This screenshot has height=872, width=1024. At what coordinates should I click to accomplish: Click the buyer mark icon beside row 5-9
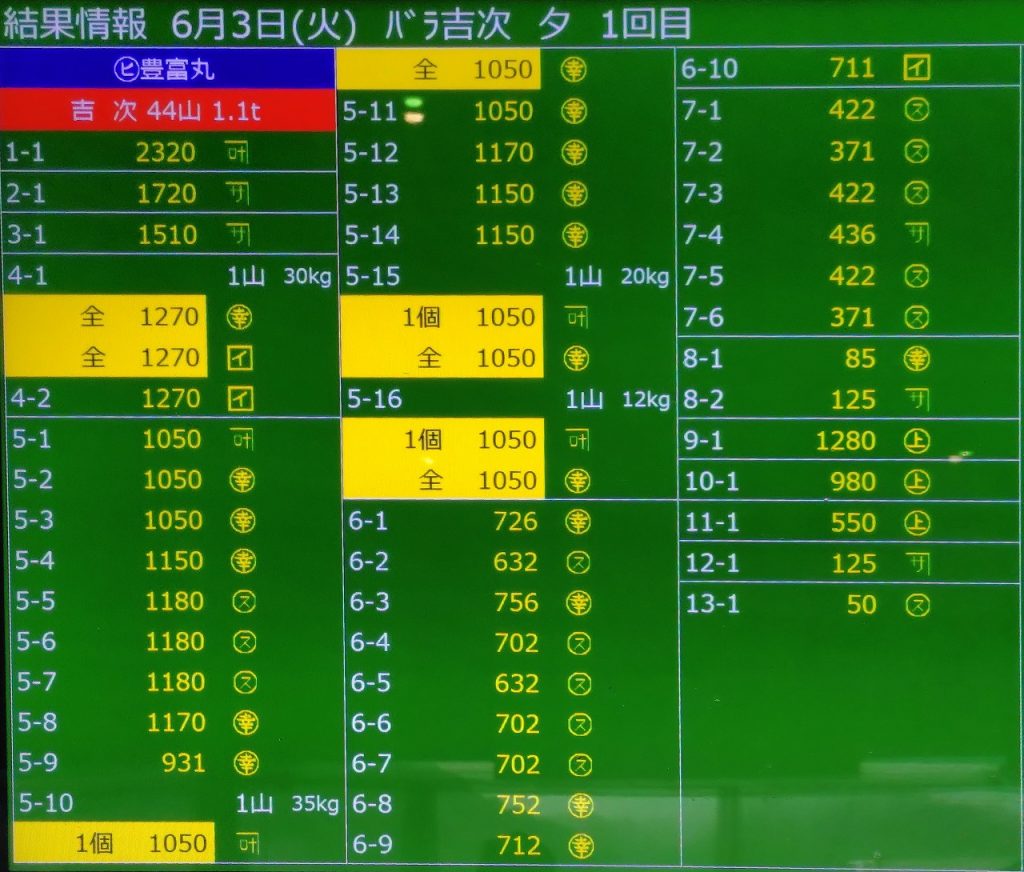click(244, 763)
